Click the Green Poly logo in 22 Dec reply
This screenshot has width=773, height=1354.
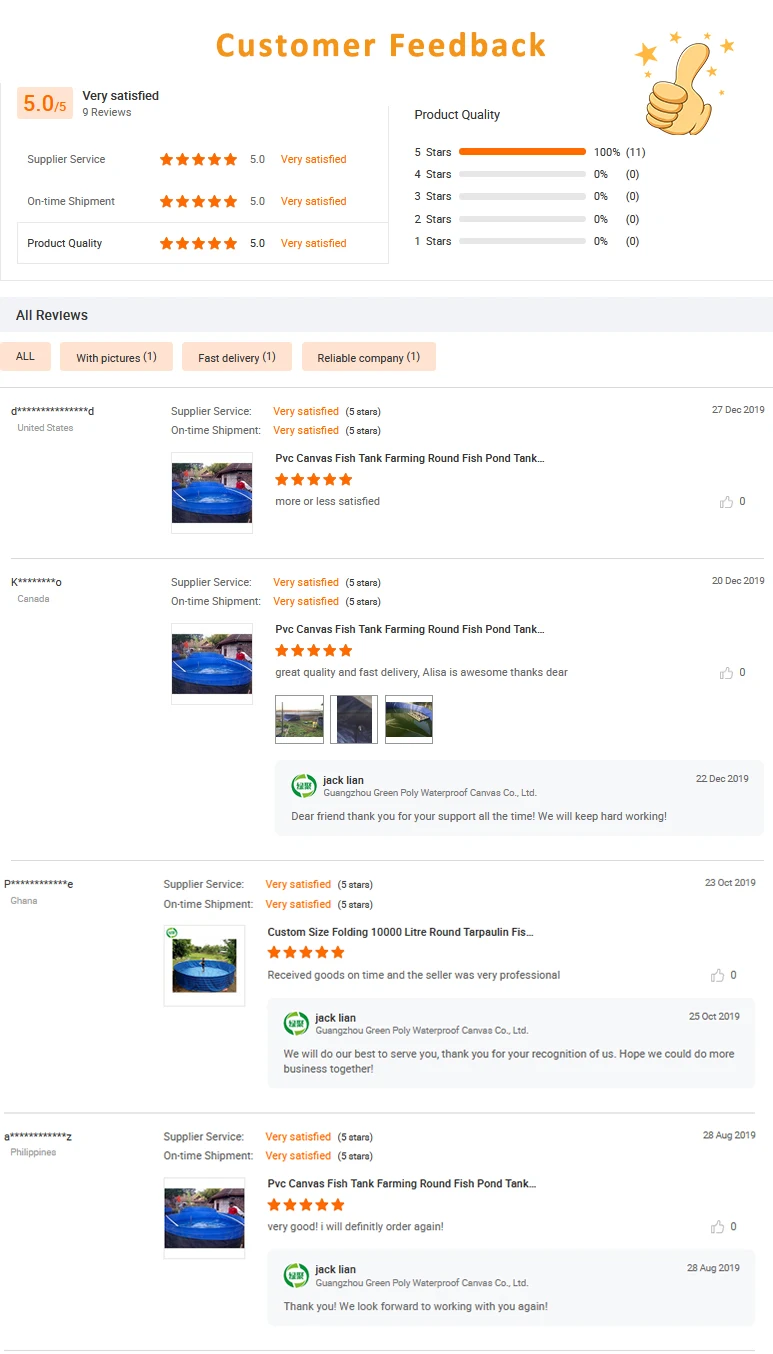click(x=304, y=786)
